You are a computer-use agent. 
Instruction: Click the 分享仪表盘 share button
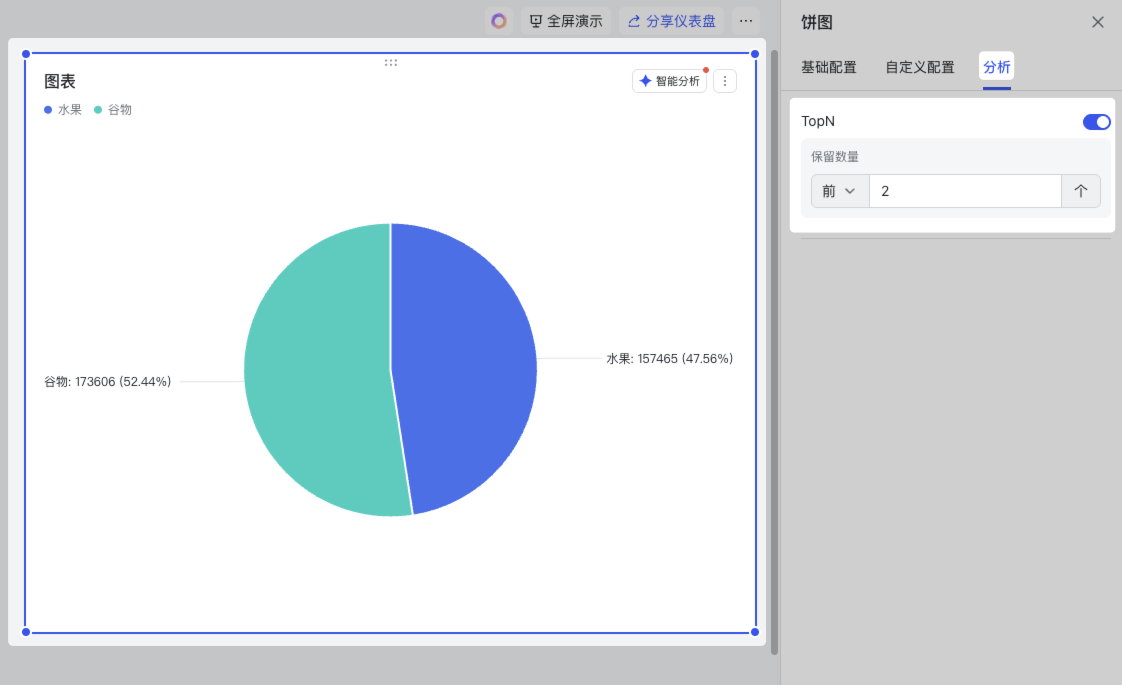click(x=671, y=21)
